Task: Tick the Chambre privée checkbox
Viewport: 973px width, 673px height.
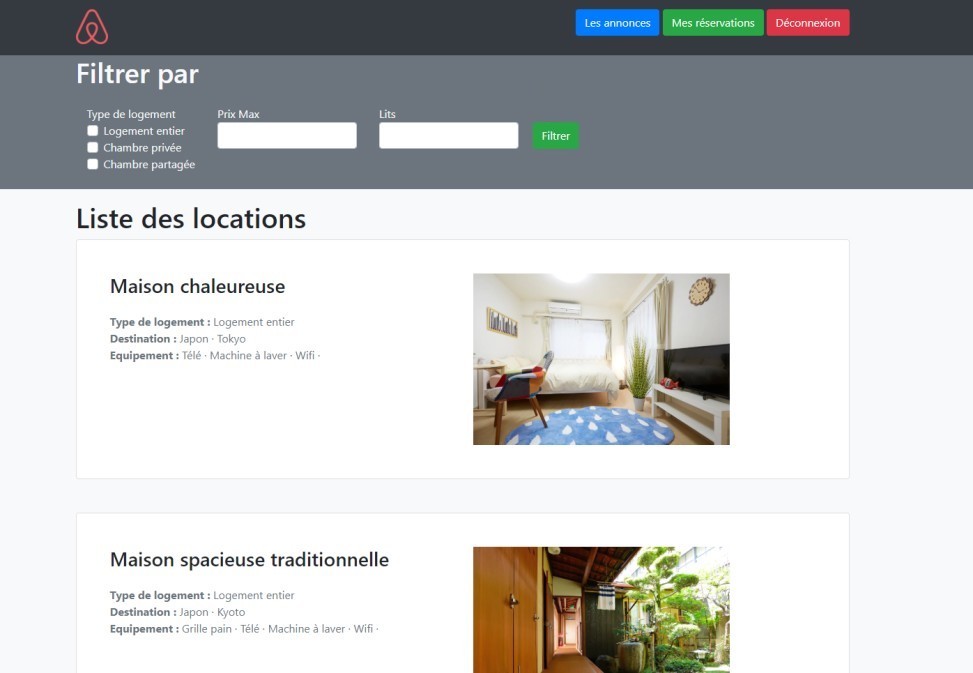Action: pyautogui.click(x=93, y=148)
